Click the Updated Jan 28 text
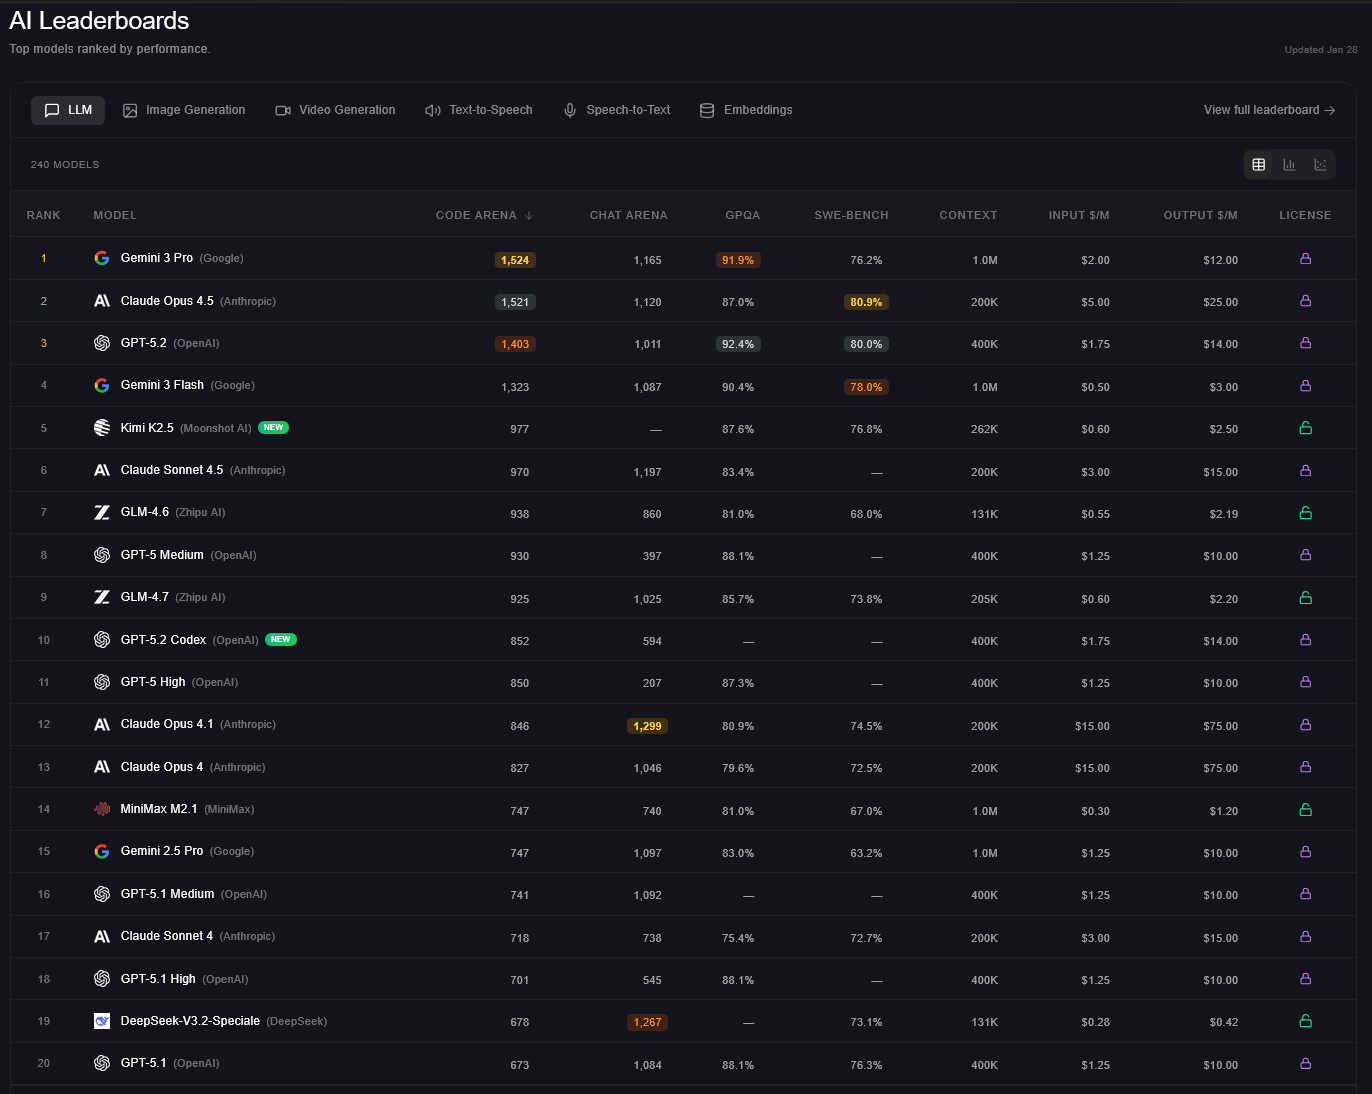The width and height of the screenshot is (1372, 1094). 1321,50
